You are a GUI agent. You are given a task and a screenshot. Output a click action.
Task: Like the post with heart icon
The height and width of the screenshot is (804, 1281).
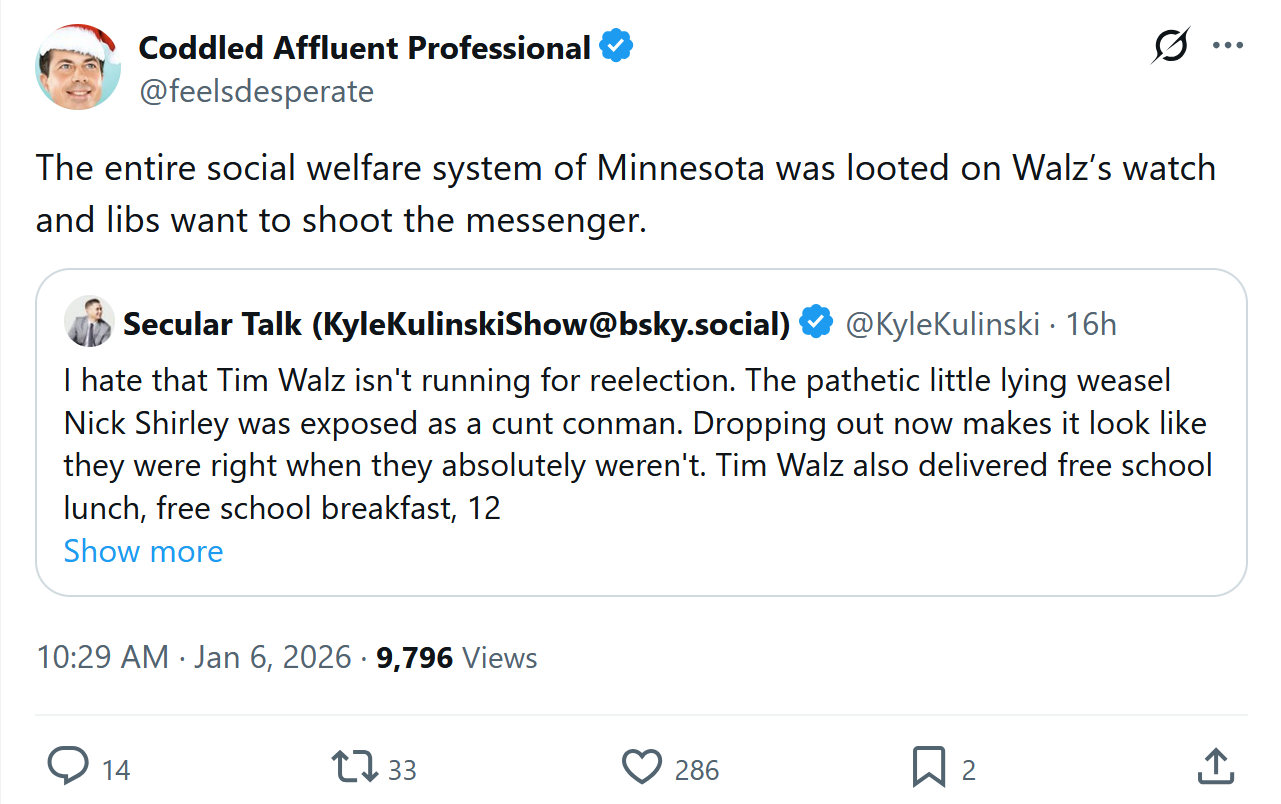pyautogui.click(x=641, y=767)
